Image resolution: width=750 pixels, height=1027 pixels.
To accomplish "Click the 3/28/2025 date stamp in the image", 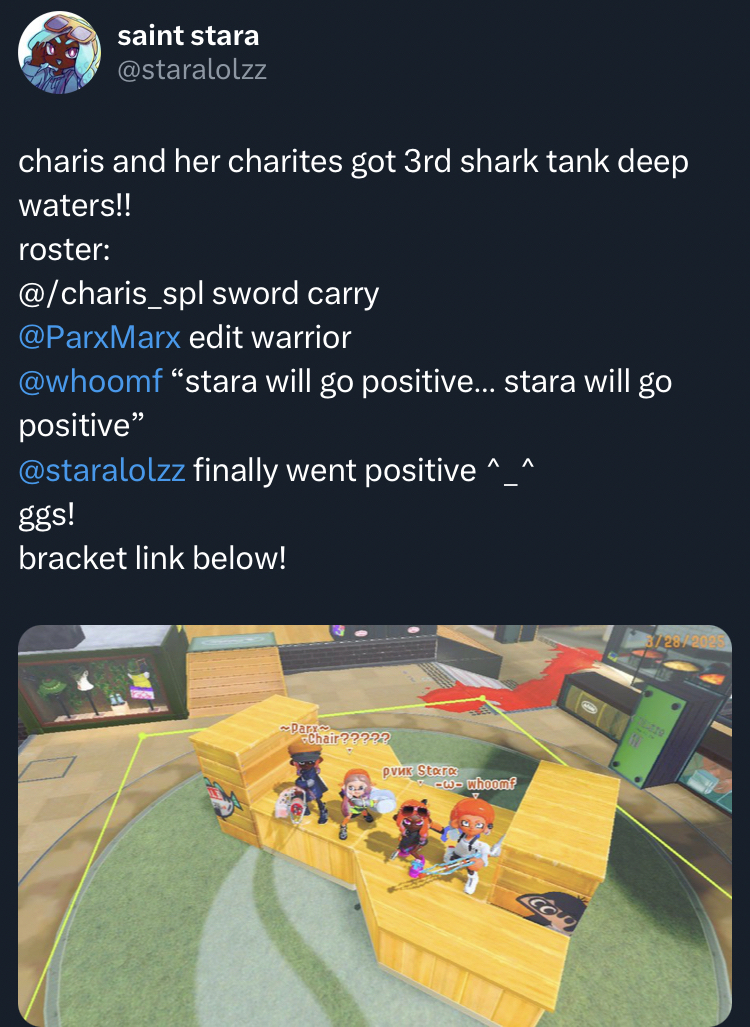I will (x=685, y=641).
